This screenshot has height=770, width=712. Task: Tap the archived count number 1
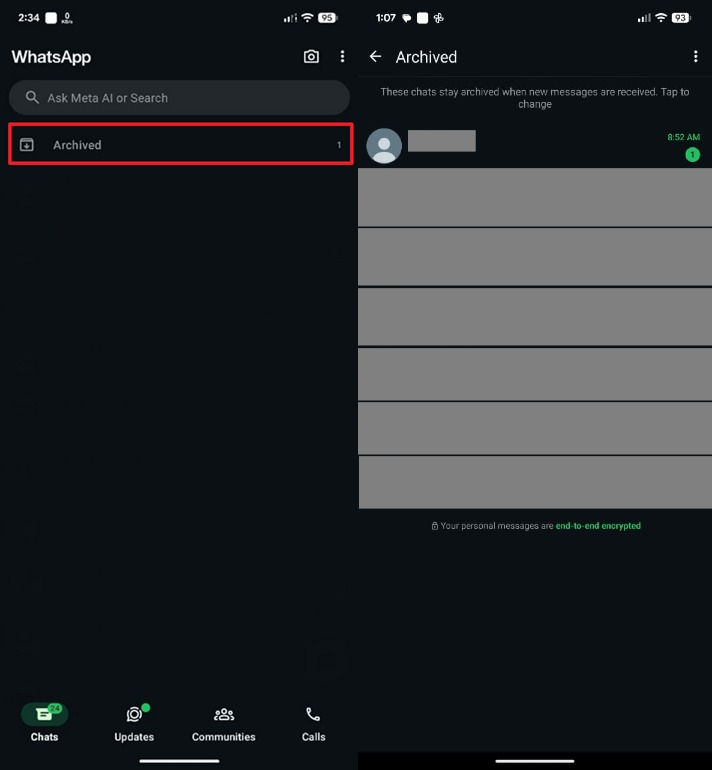point(339,145)
